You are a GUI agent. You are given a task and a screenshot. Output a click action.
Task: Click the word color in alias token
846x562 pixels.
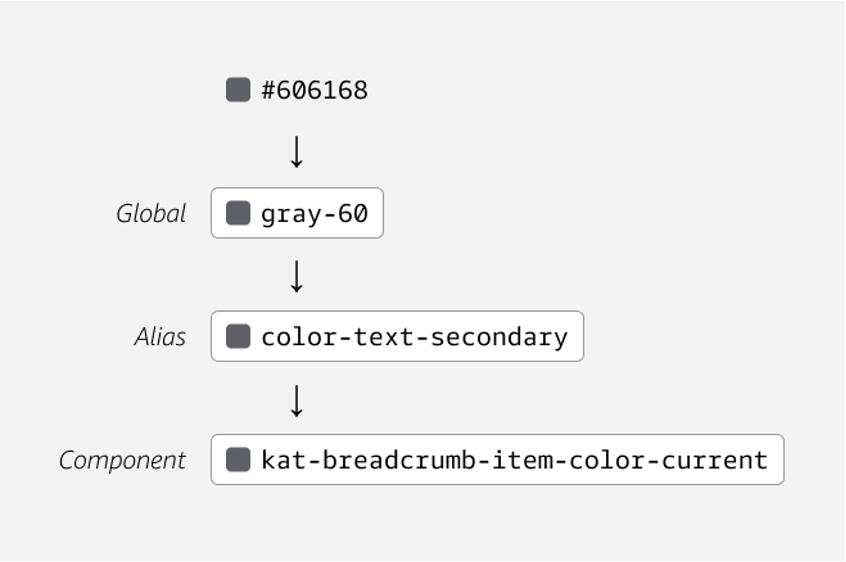299,338
